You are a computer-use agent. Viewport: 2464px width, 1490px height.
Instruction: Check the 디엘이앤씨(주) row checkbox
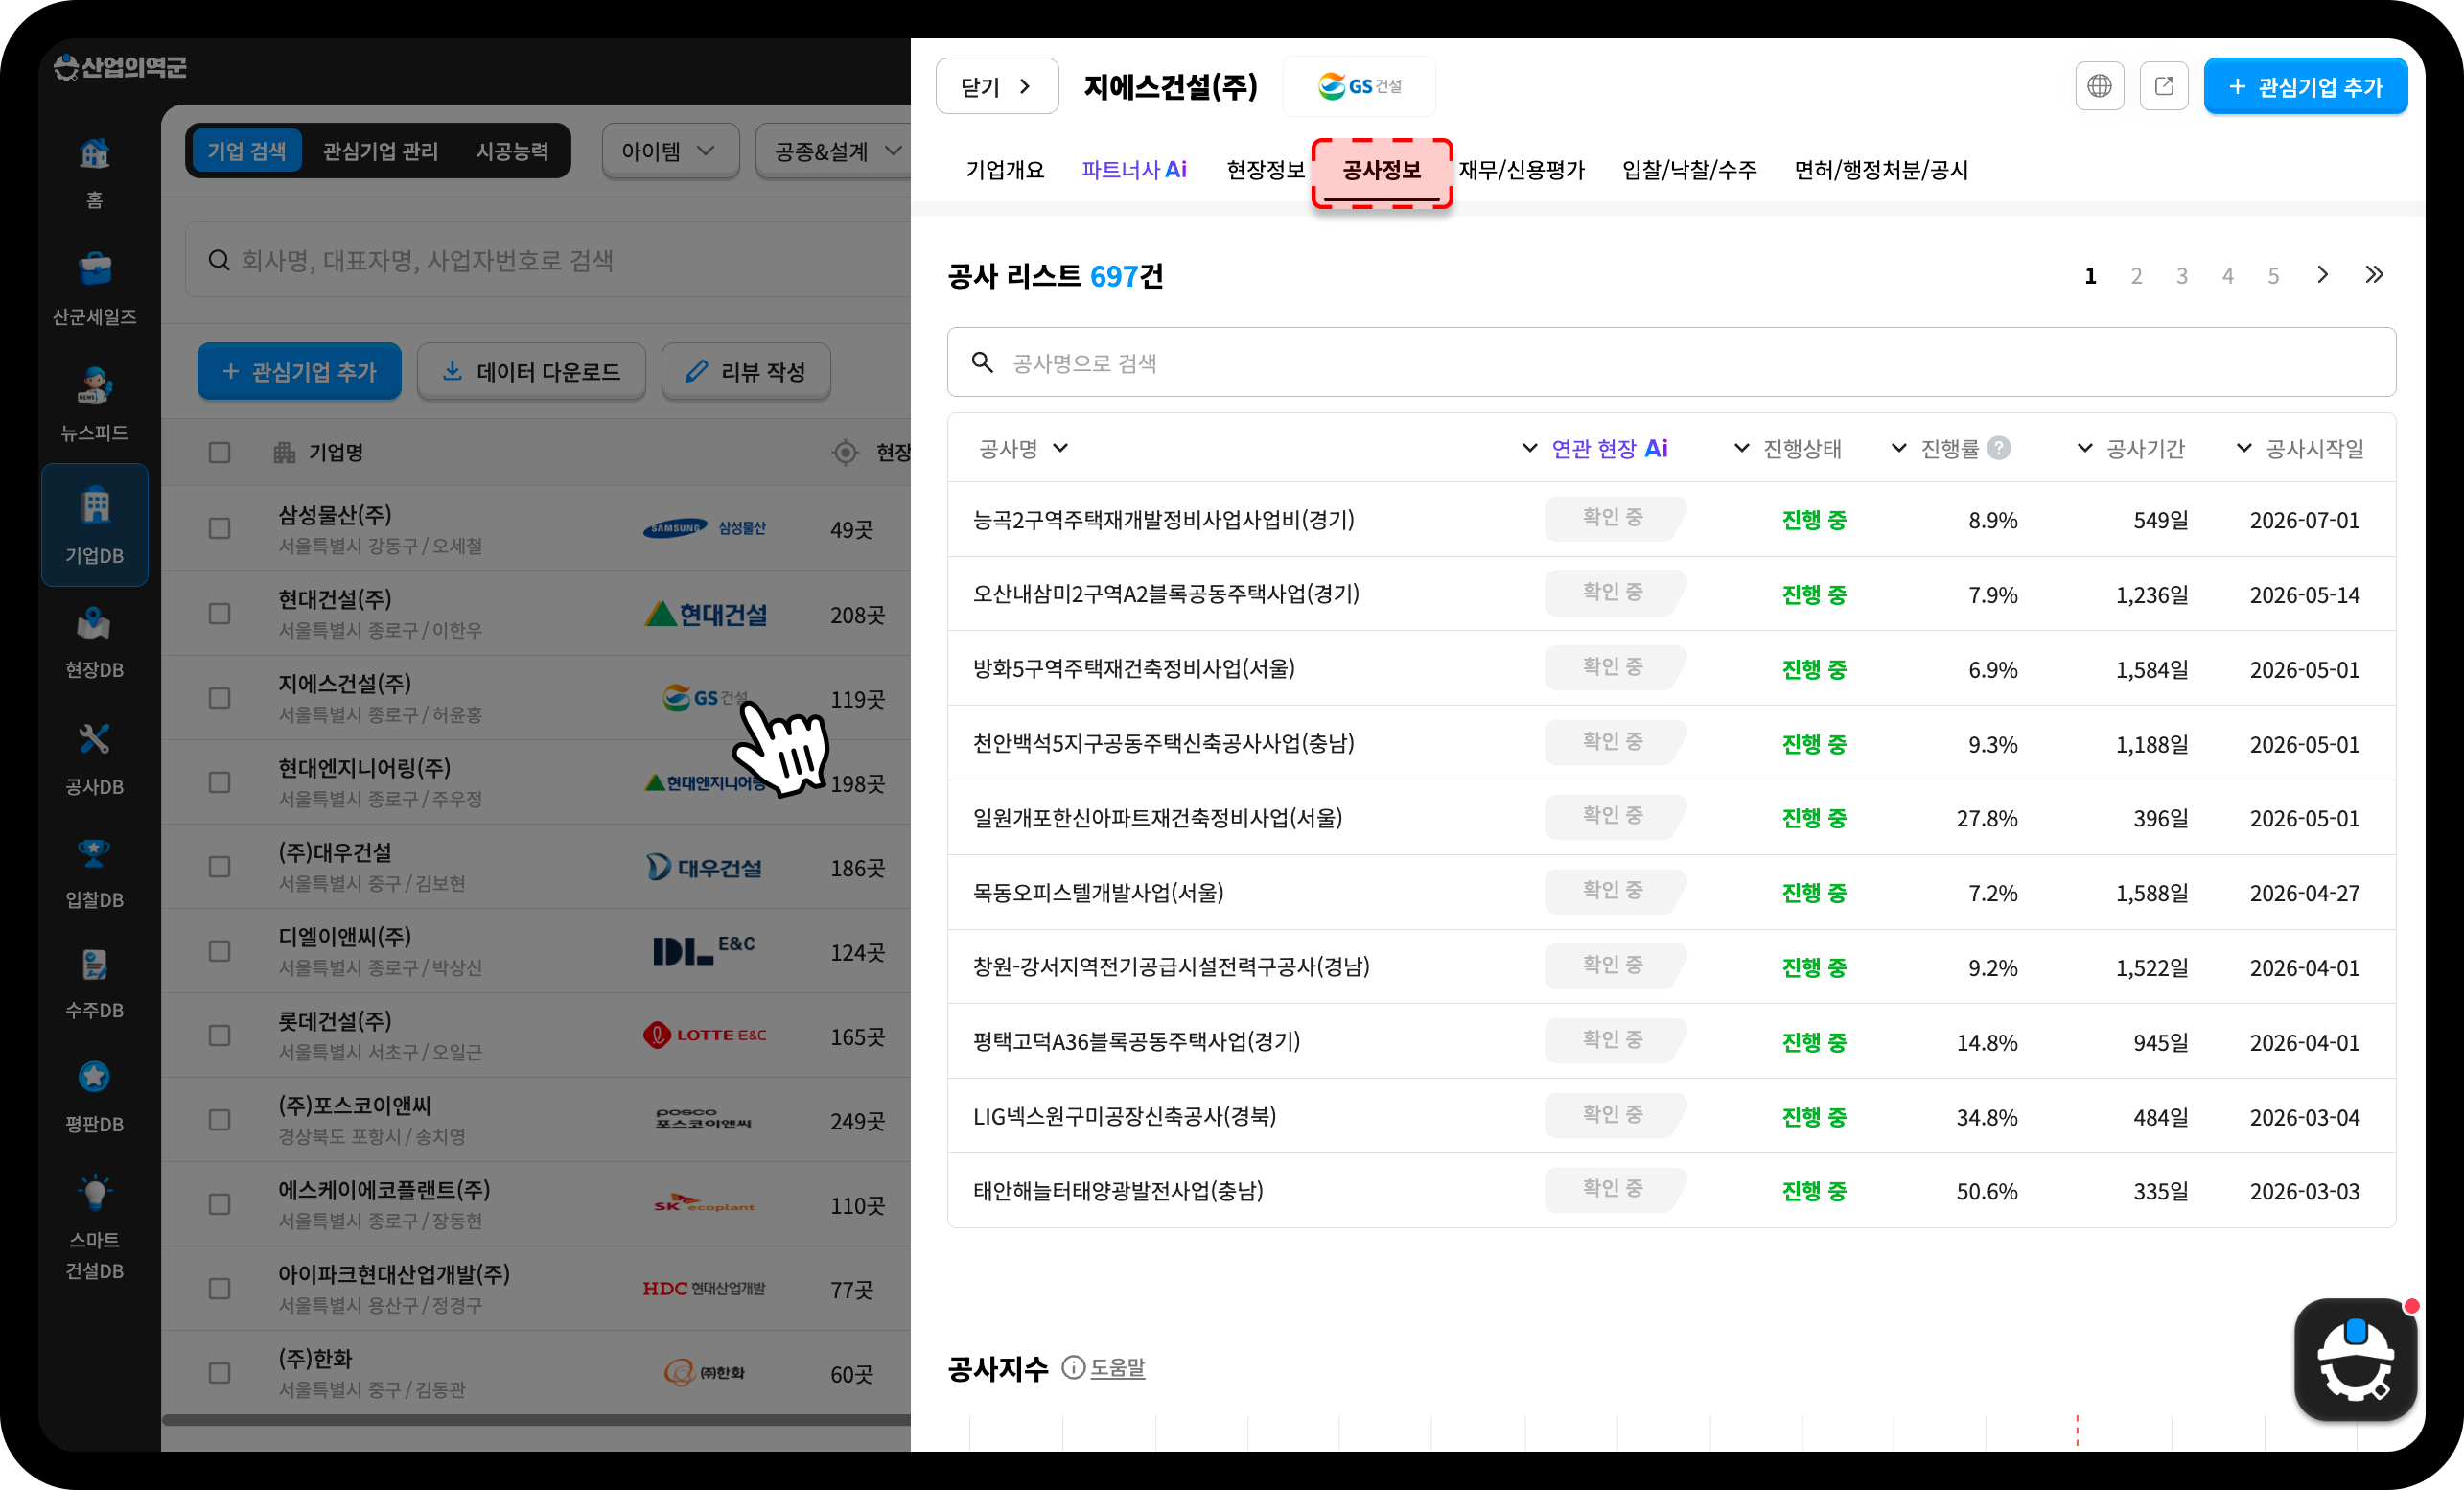click(219, 951)
